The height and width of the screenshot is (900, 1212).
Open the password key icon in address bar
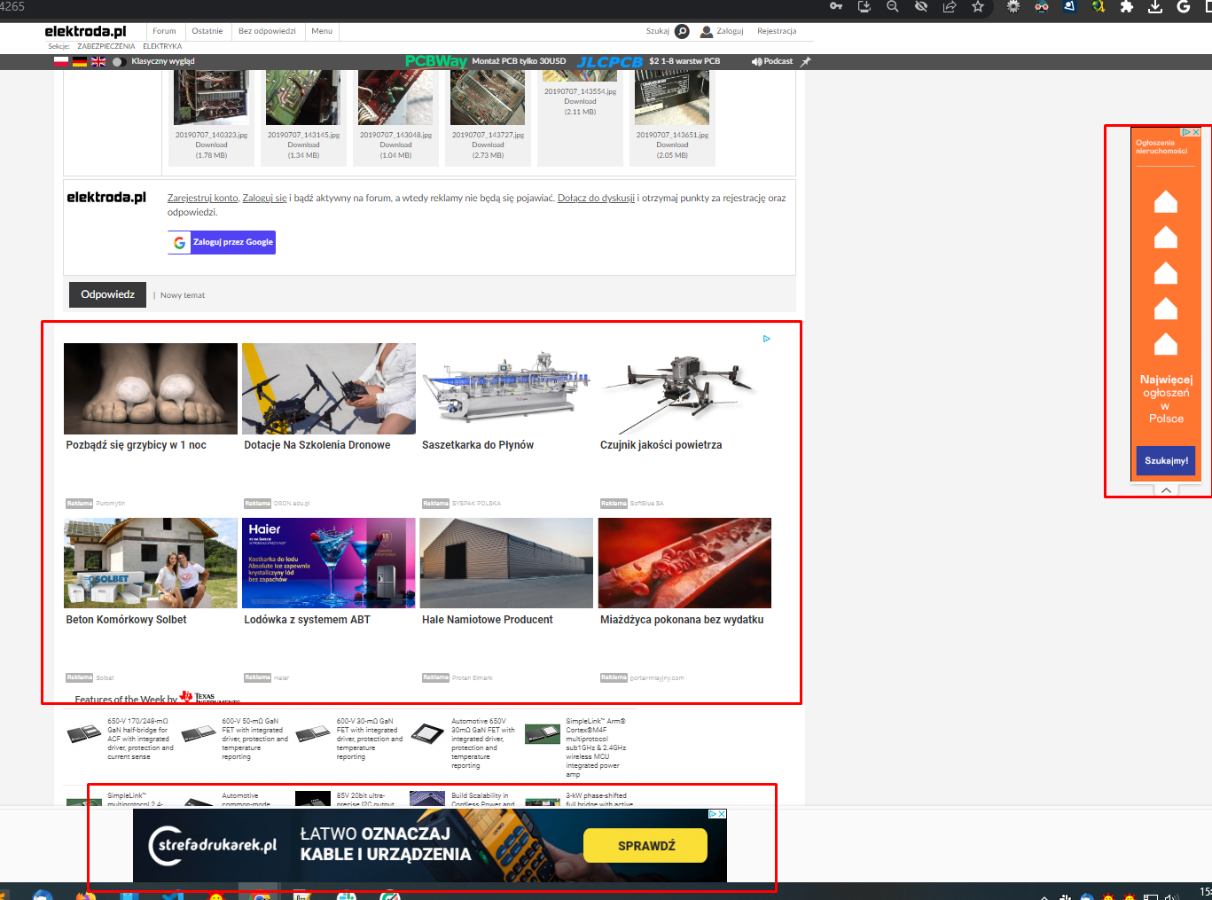click(838, 6)
